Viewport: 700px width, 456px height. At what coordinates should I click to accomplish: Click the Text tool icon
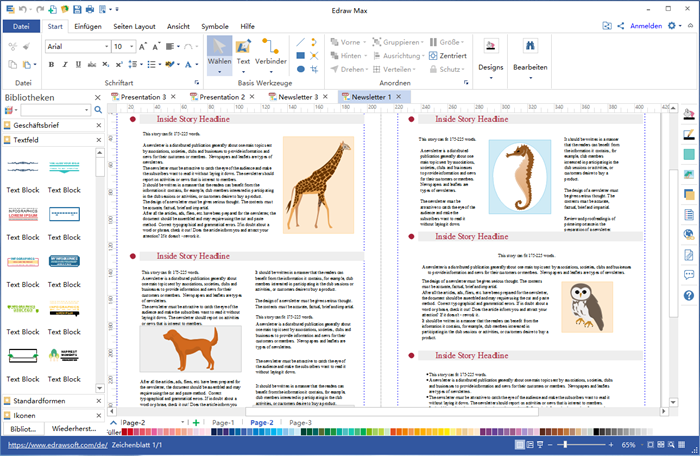pyautogui.click(x=243, y=47)
